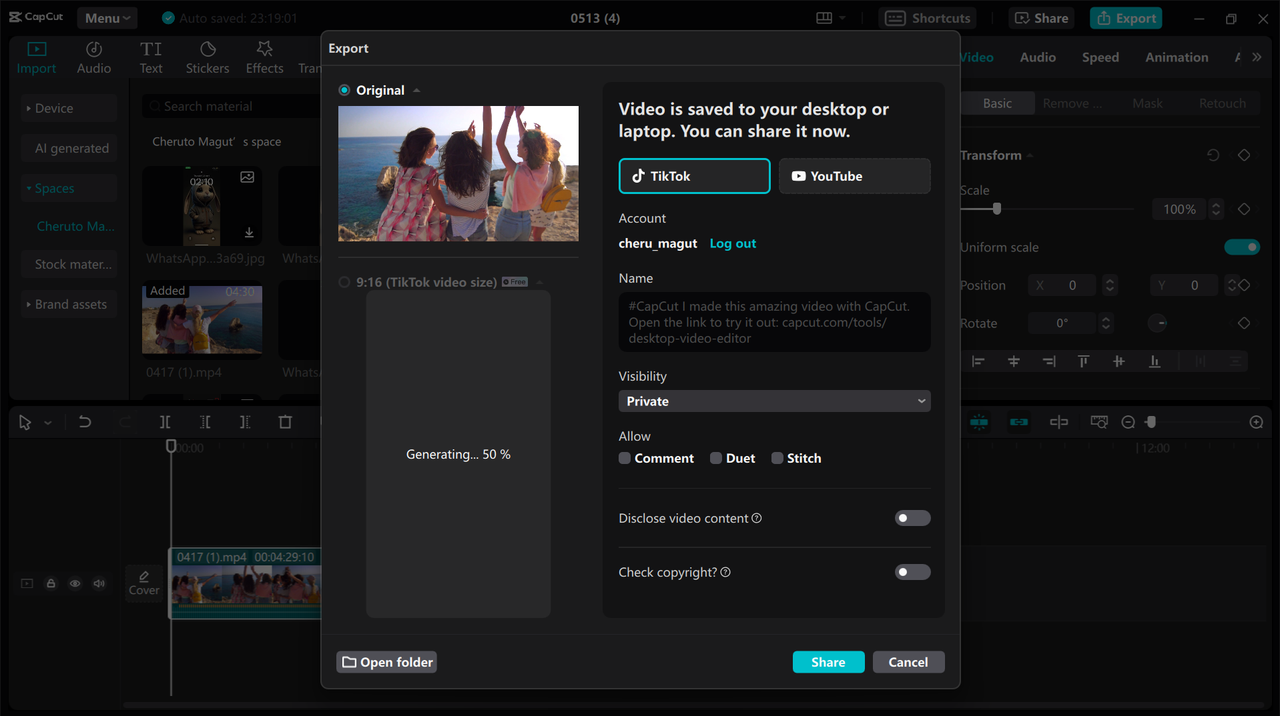
Task: Open the Visibility Private dropdown
Action: (775, 401)
